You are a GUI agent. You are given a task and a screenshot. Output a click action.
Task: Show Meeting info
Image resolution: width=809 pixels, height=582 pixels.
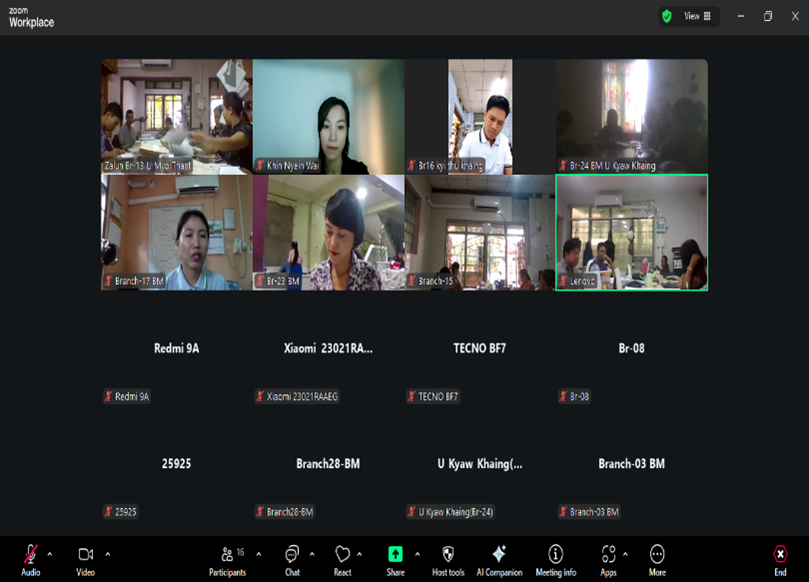[x=555, y=557]
